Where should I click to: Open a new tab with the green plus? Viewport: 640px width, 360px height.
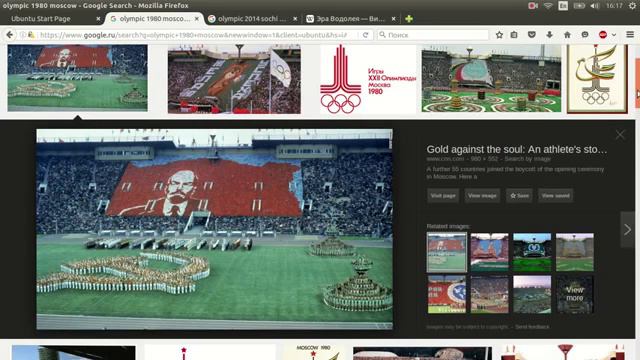coord(409,19)
